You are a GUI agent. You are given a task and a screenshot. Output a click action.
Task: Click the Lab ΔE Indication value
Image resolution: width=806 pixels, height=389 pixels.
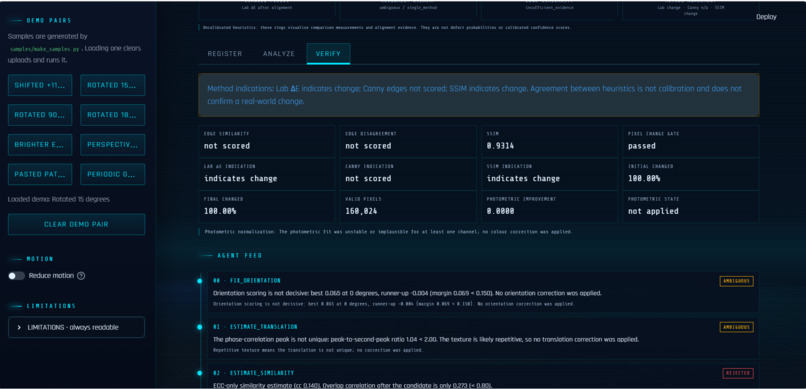[x=241, y=178]
